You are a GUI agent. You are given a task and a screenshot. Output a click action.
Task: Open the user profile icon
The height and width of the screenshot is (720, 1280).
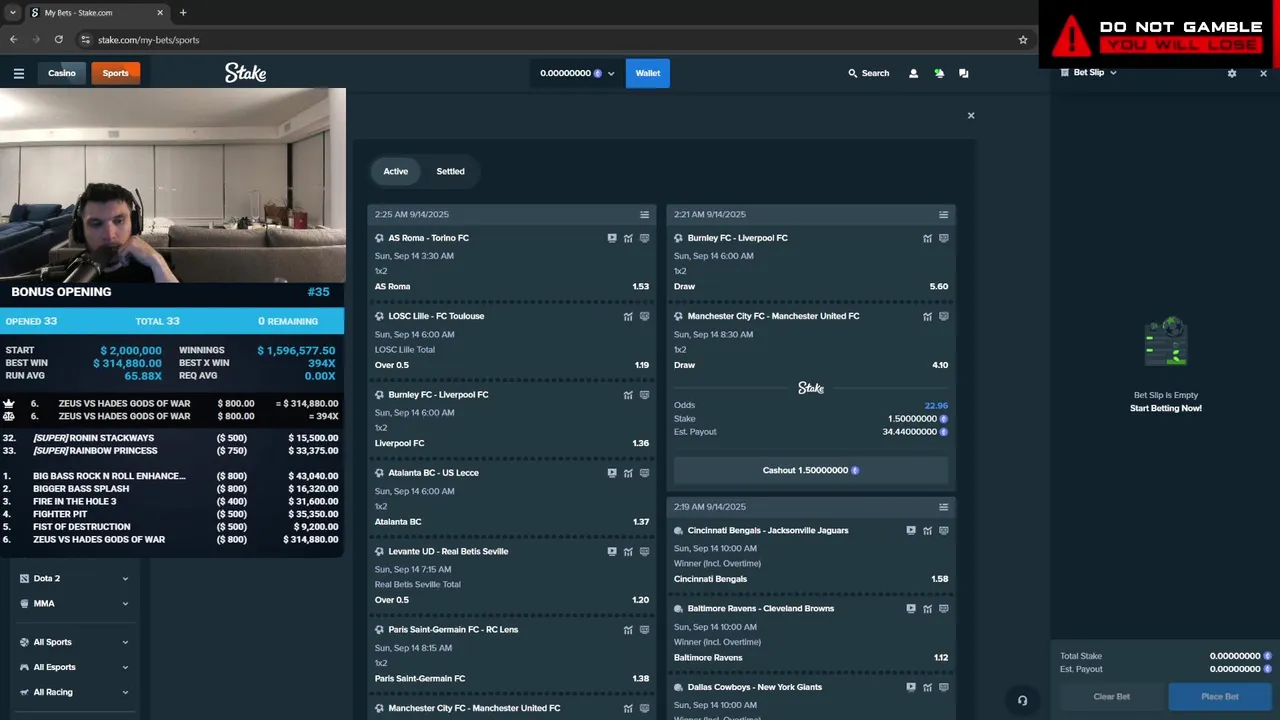pyautogui.click(x=913, y=73)
